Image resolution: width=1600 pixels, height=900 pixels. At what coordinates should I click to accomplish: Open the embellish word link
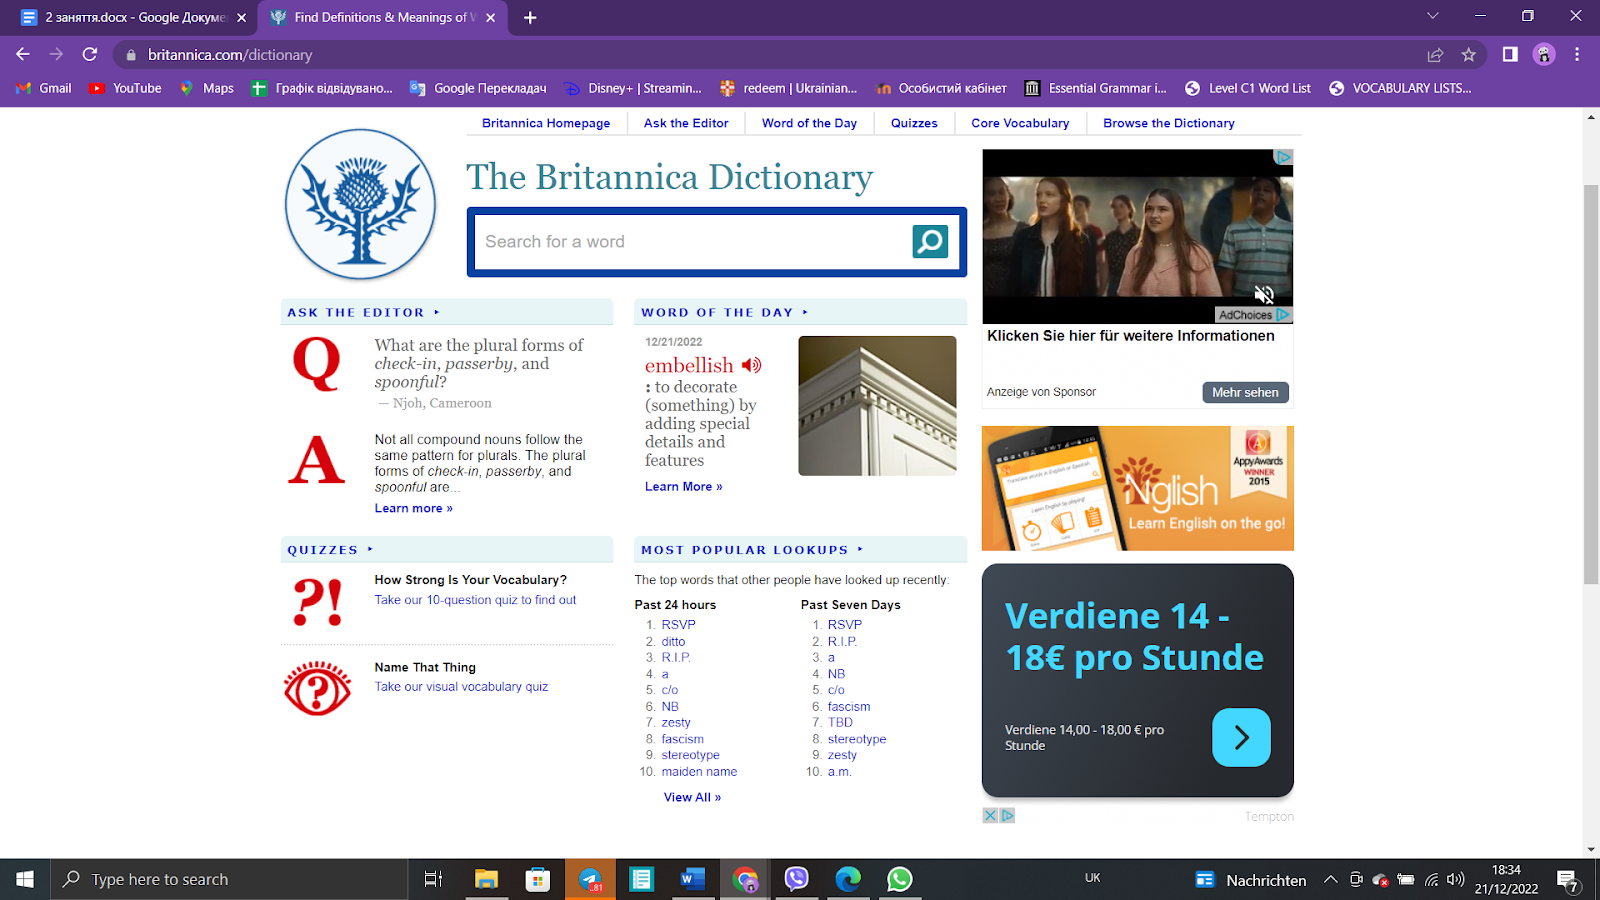689,365
